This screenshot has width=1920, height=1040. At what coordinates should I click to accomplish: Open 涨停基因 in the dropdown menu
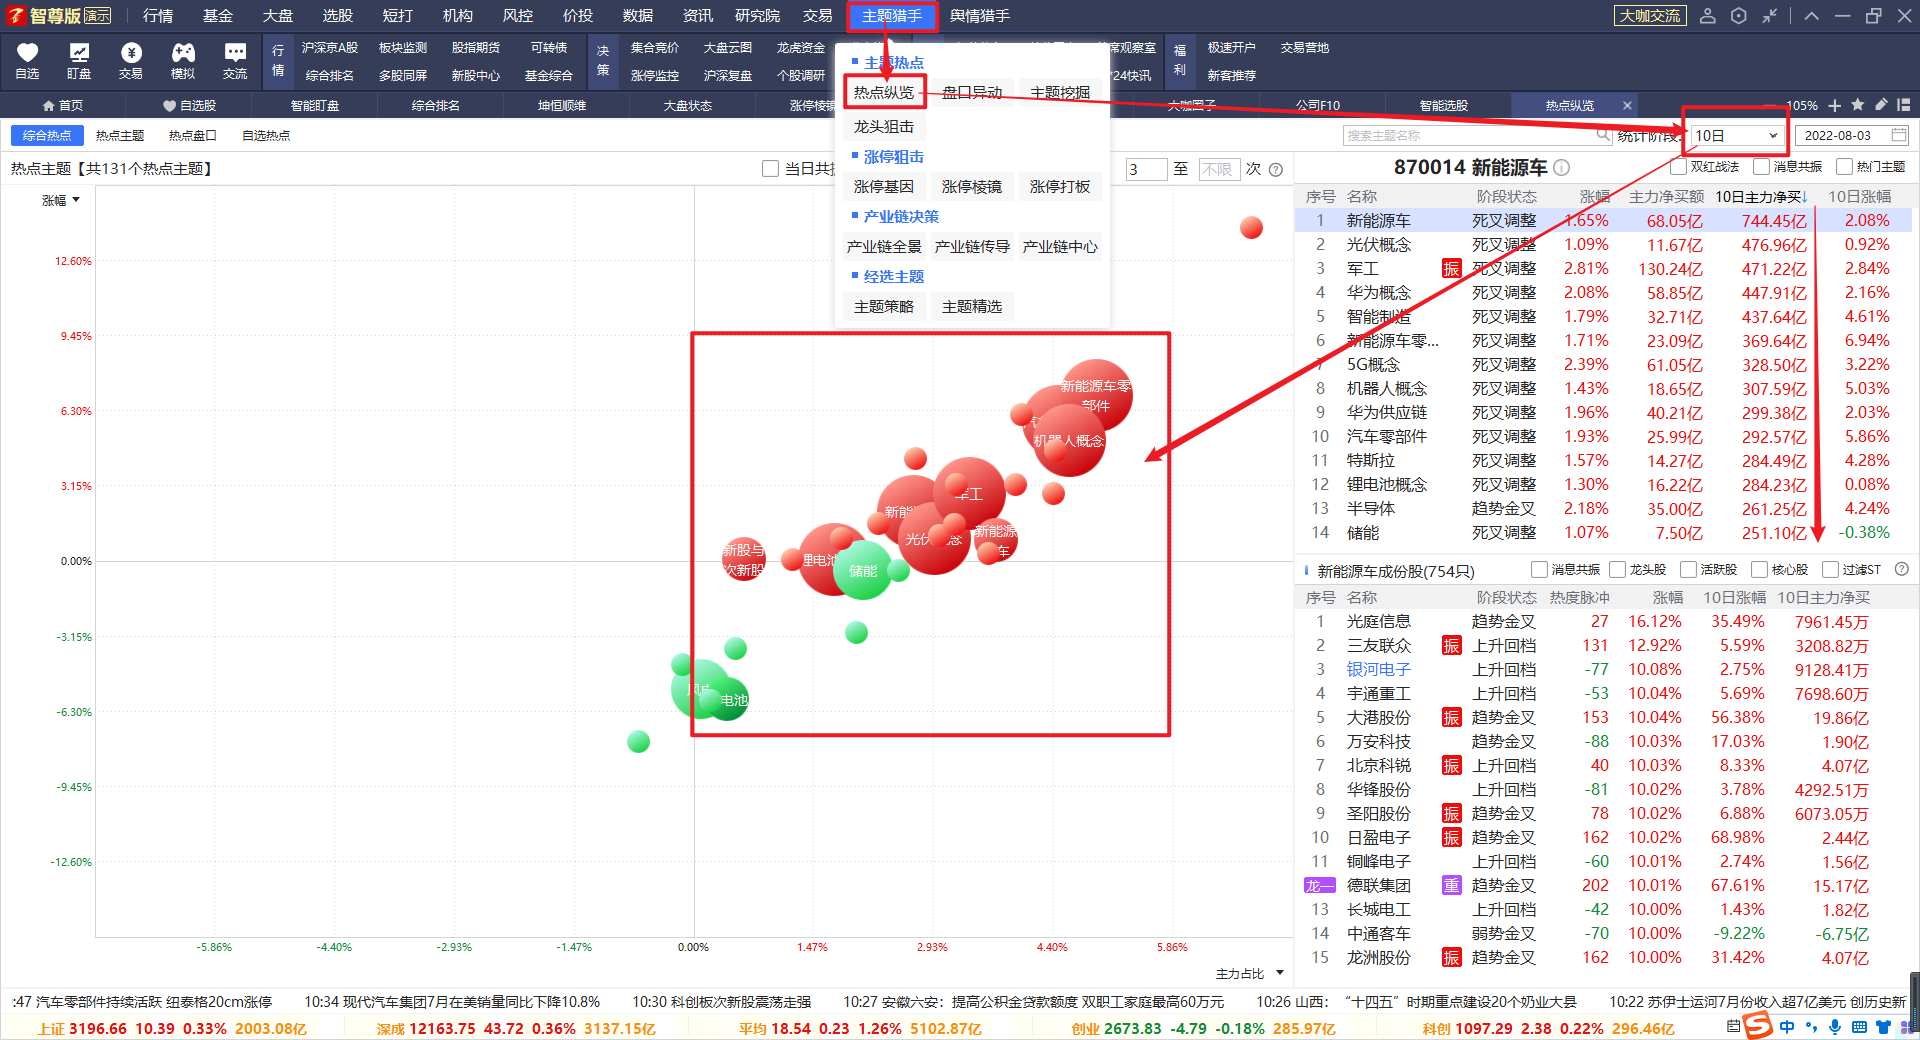tap(884, 186)
